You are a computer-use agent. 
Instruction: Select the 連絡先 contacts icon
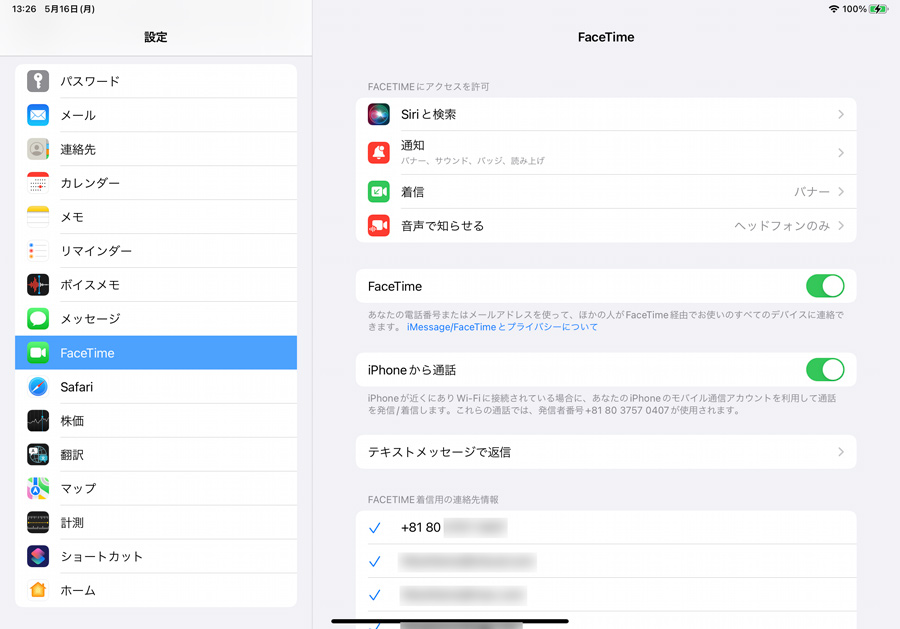[38, 149]
